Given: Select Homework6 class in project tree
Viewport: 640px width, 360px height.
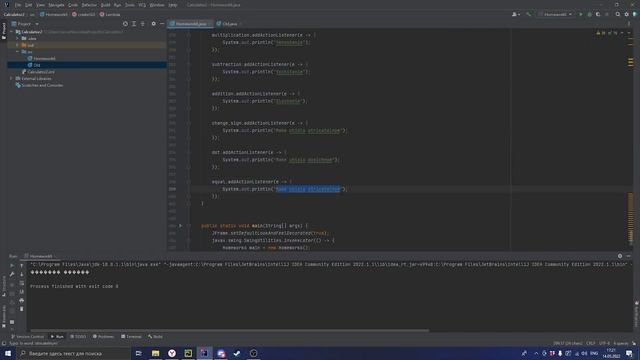Looking at the screenshot, I should click(41, 58).
